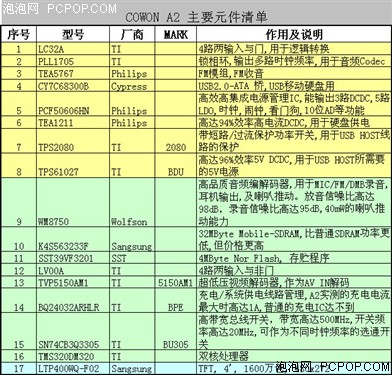Viewport: 392px width, 375px height.
Task: Click Philips vendor in TEA5767 row
Action: (132, 74)
